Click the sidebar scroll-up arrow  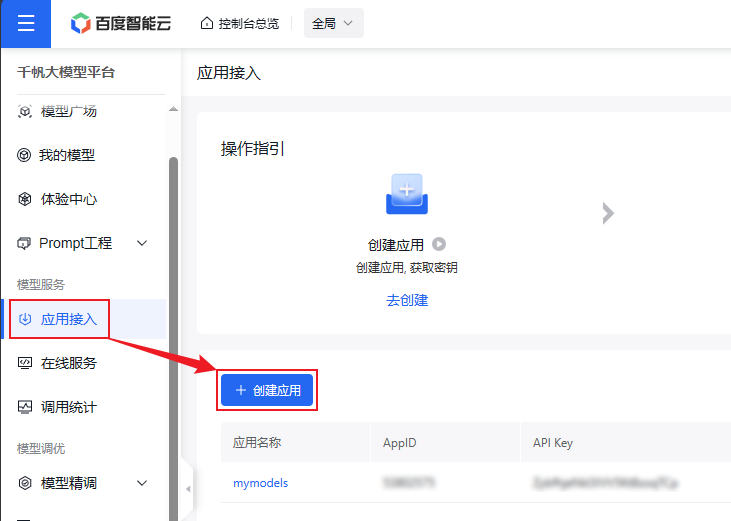pos(173,109)
